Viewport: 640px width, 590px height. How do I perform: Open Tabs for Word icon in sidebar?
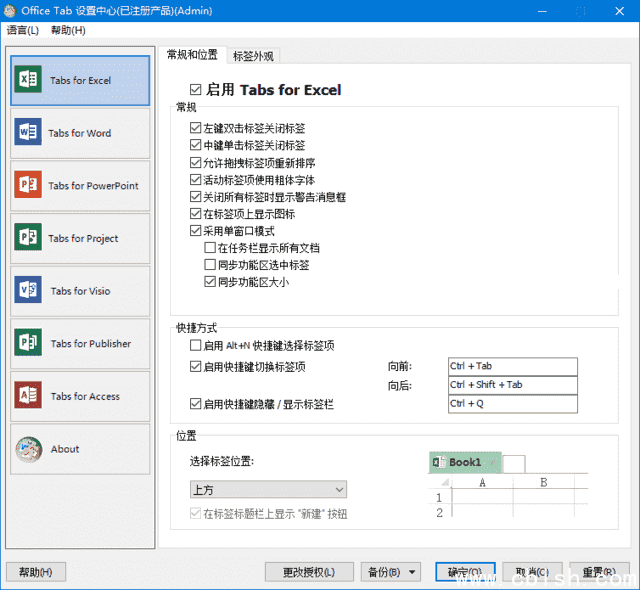(28, 132)
